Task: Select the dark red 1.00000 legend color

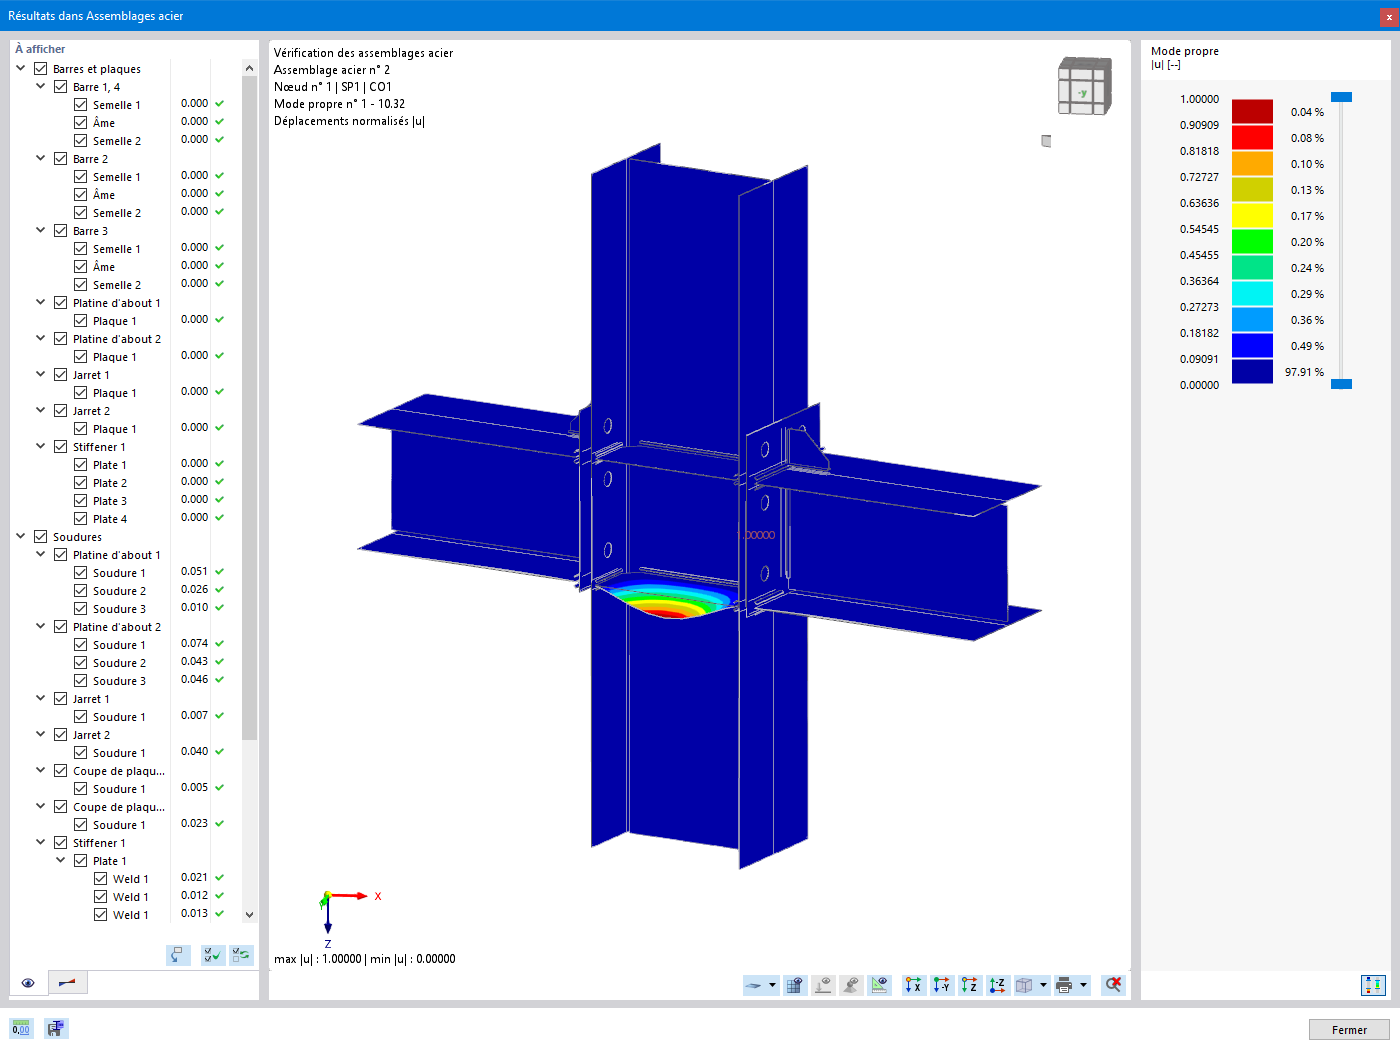Action: (x=1252, y=111)
